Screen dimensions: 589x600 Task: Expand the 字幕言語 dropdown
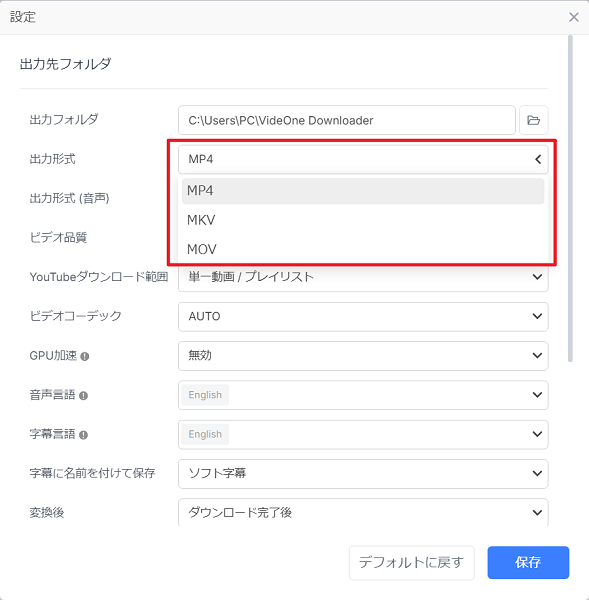[x=363, y=434]
